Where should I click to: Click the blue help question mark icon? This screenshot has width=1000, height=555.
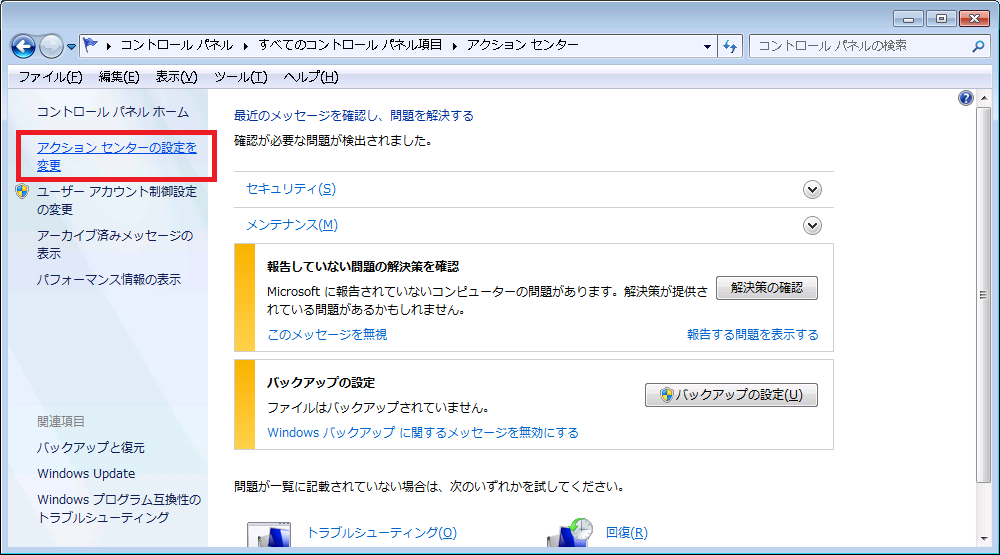click(x=965, y=98)
